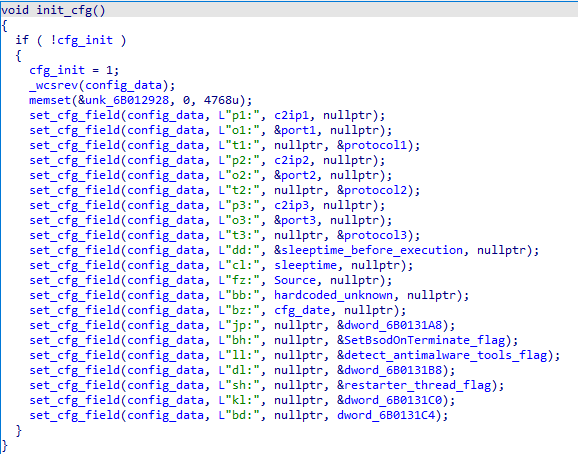
Task: Click the L"p1:" string literal
Action: coord(239,115)
